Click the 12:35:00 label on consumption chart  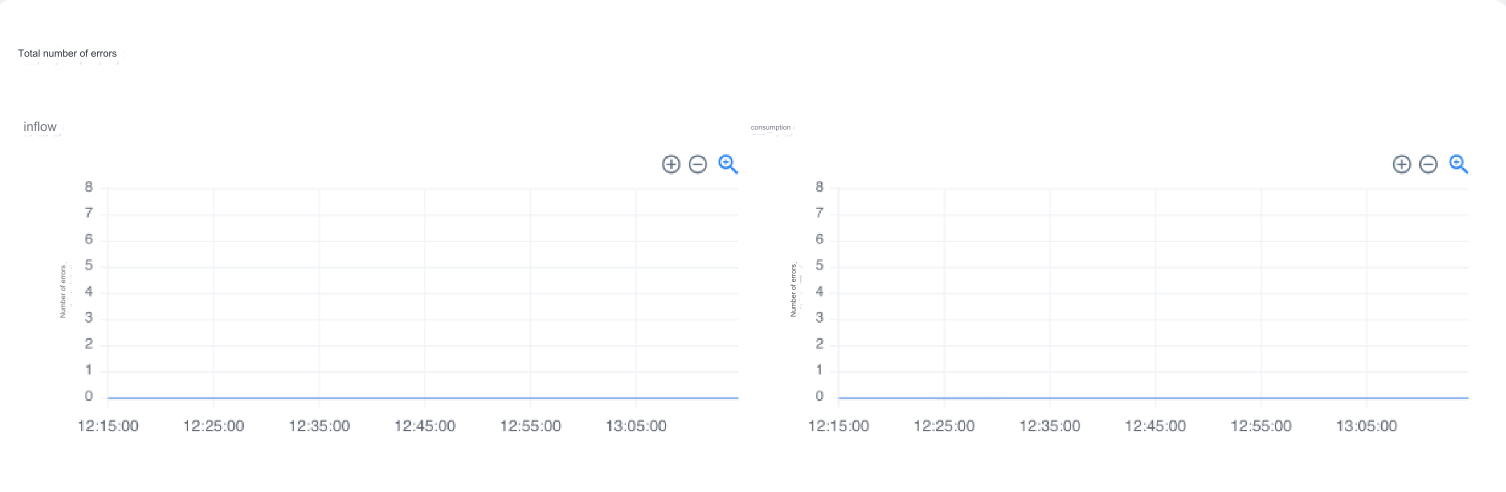click(x=1050, y=426)
